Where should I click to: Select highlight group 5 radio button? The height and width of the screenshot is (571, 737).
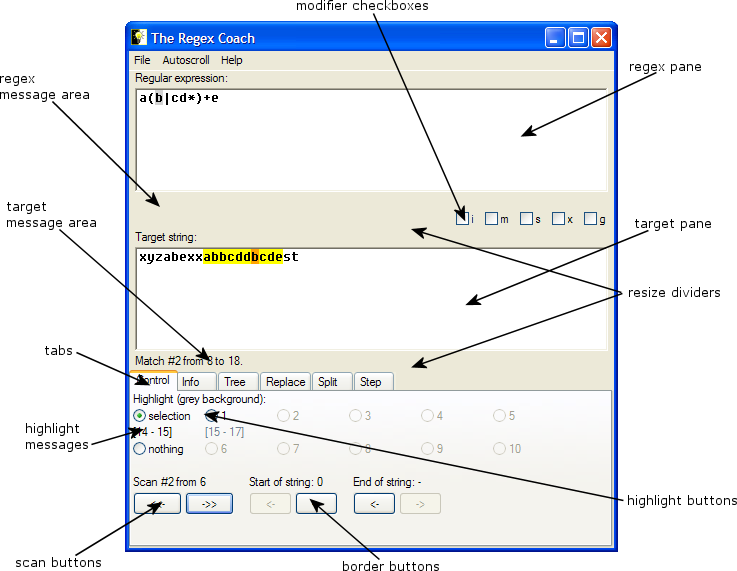tap(499, 415)
